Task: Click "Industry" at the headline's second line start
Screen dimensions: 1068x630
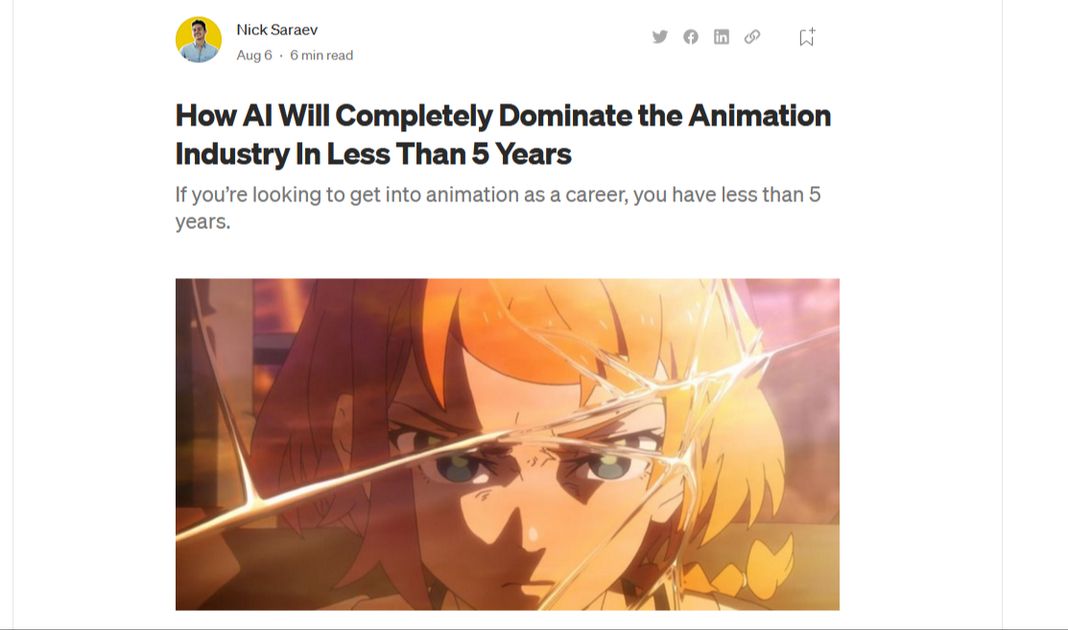Action: 232,154
